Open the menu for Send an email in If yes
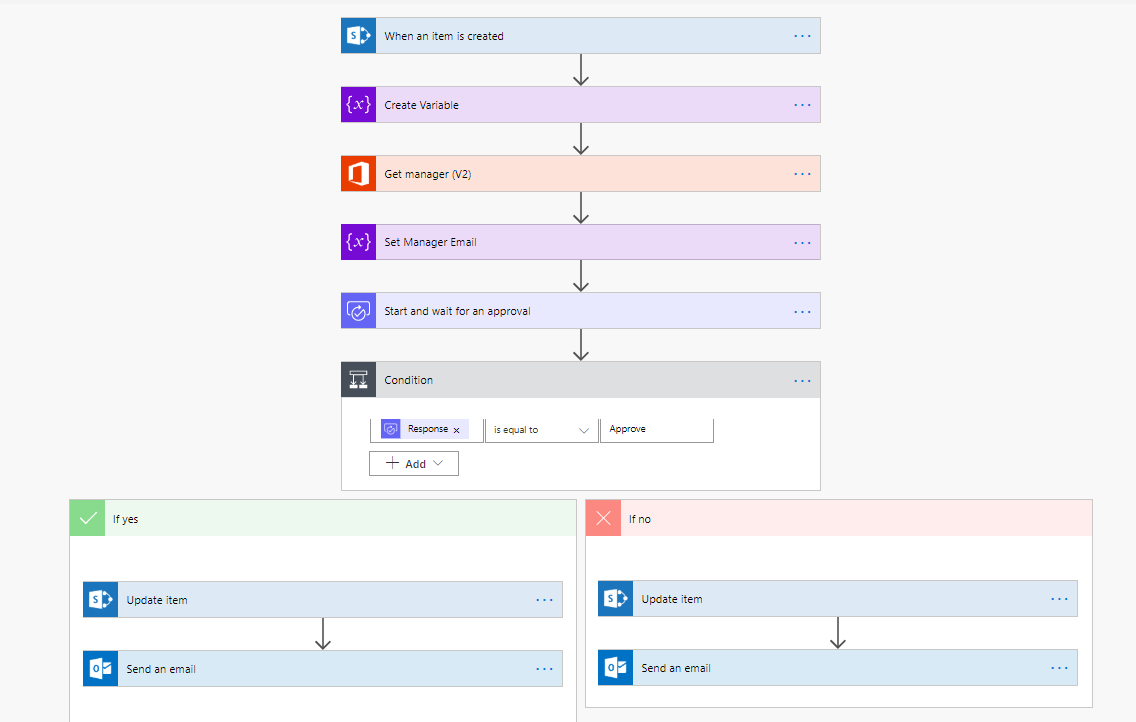Screen dimensions: 1136x722 (544, 668)
